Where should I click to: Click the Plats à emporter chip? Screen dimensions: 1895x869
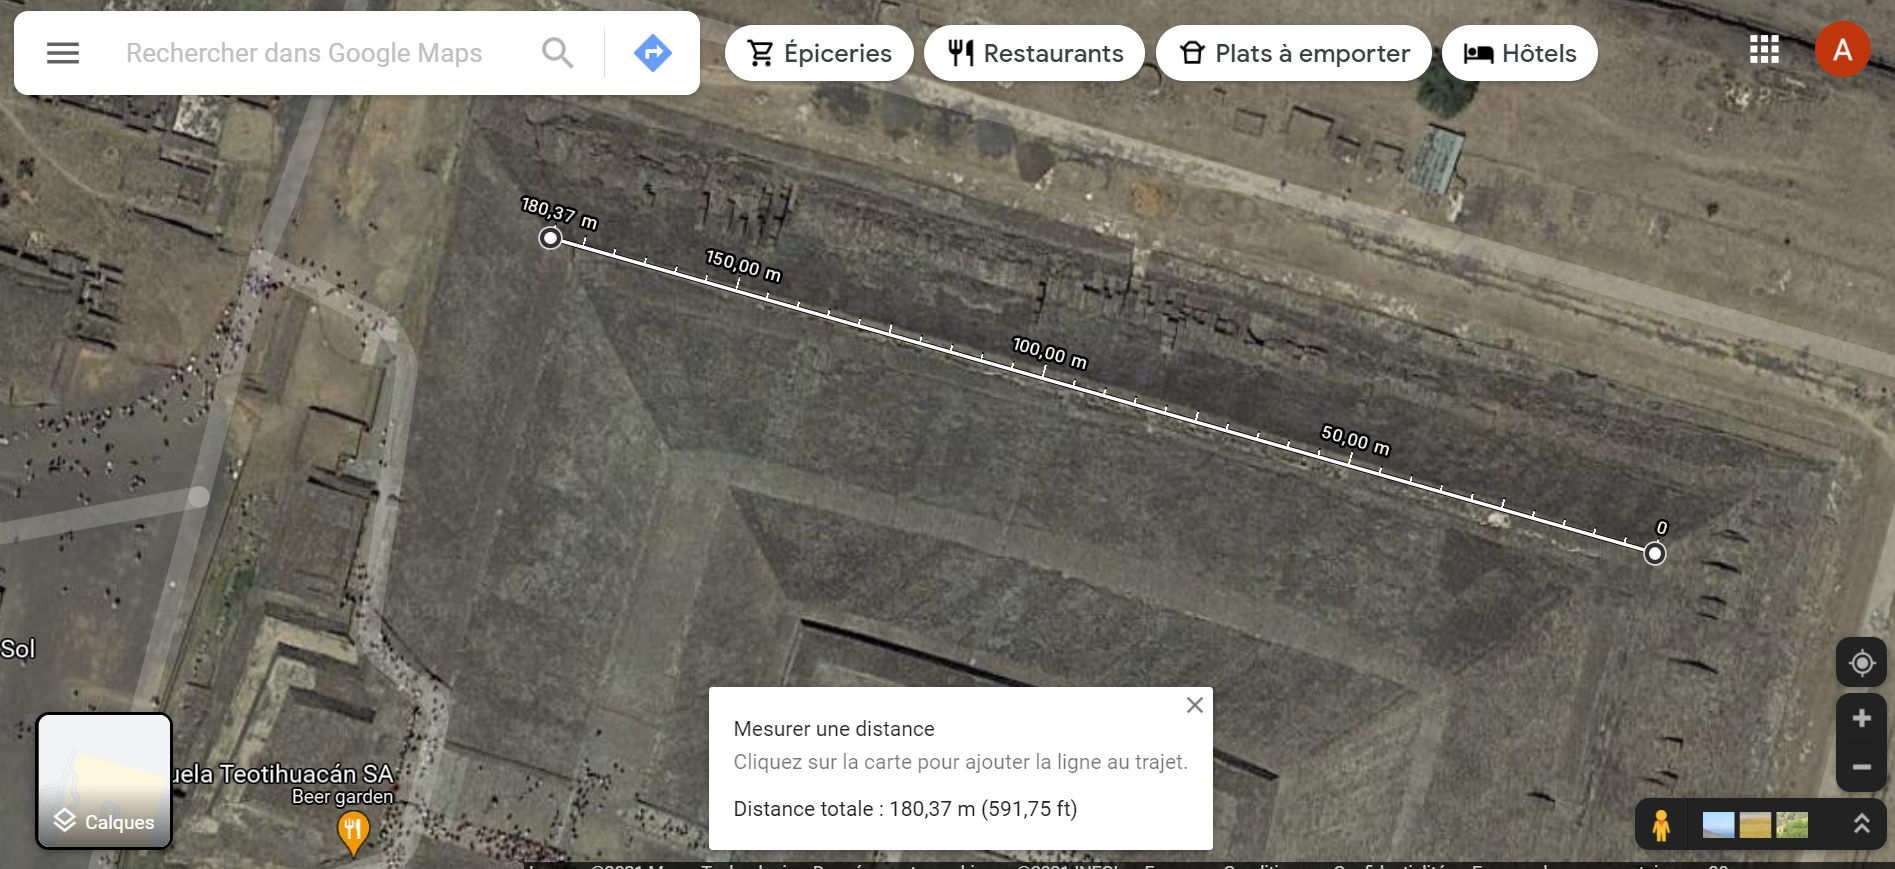click(x=1293, y=53)
